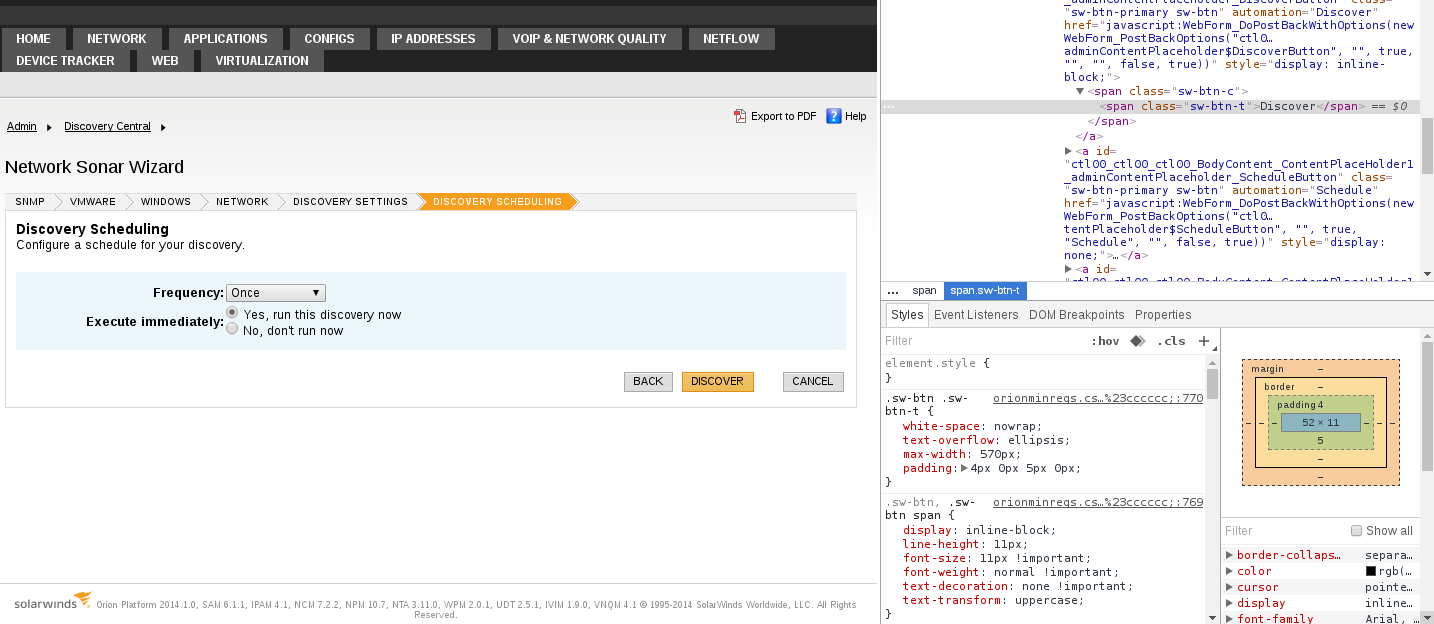This screenshot has height=624, width=1434.
Task: Open the DEVICE TRACKER navigation tab
Action: (x=65, y=61)
